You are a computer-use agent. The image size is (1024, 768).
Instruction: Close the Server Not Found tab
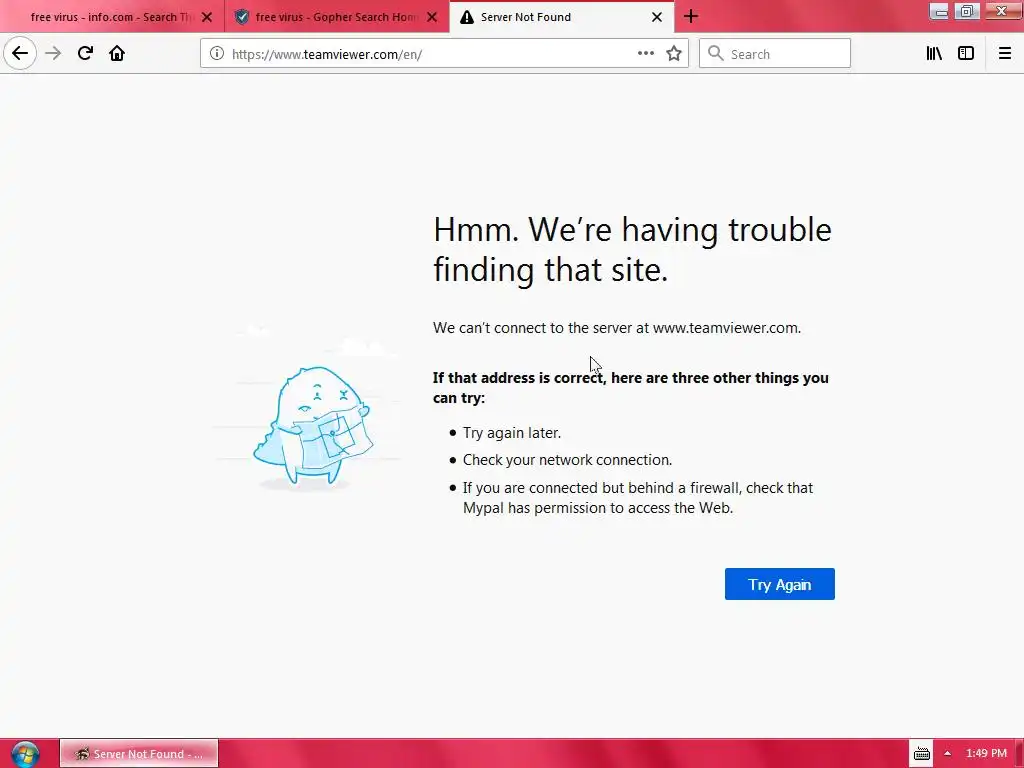(657, 17)
